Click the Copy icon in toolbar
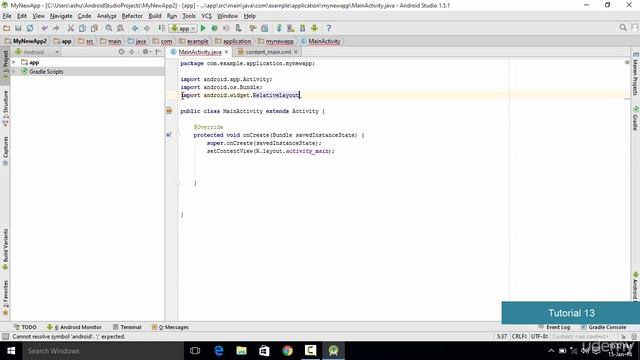 pyautogui.click(x=82, y=28)
